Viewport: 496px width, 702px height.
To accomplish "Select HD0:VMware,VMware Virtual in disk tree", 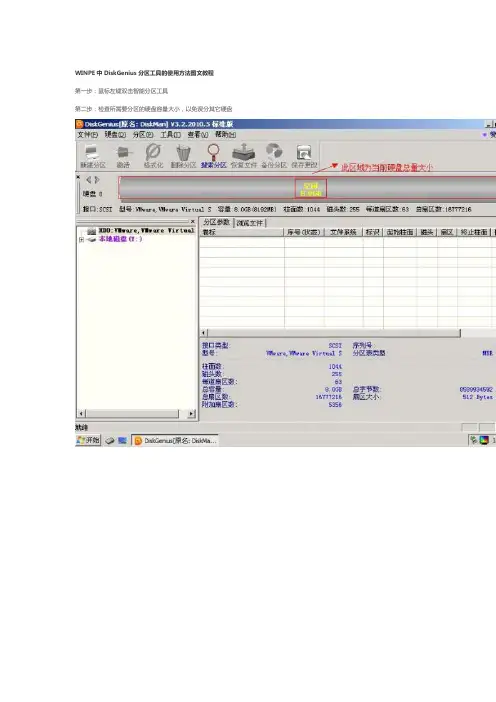I will [x=146, y=231].
